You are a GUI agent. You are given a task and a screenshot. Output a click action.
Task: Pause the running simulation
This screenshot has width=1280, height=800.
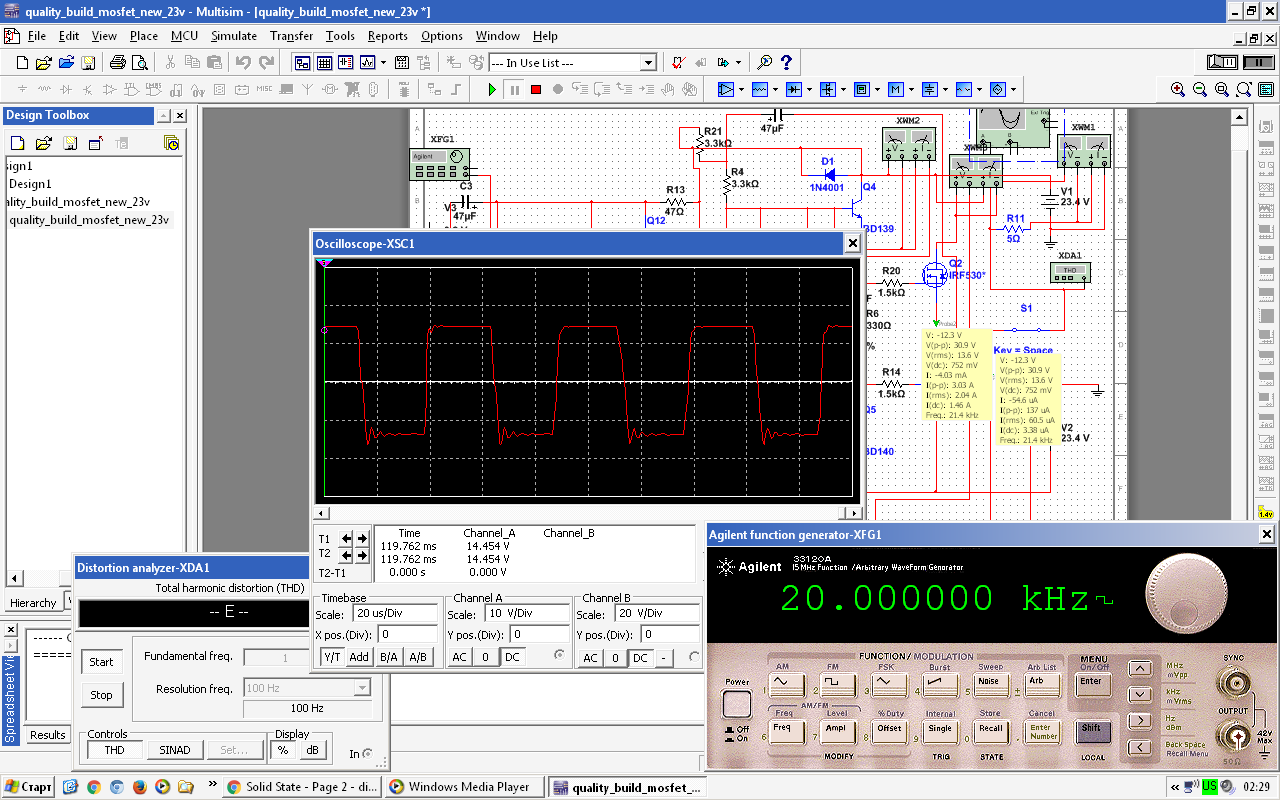[514, 89]
